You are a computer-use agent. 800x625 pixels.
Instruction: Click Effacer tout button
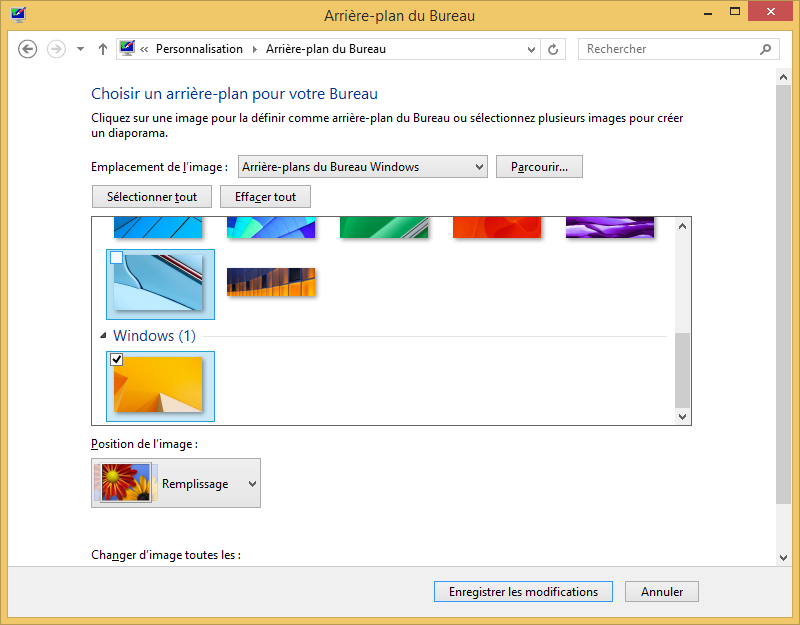(265, 197)
